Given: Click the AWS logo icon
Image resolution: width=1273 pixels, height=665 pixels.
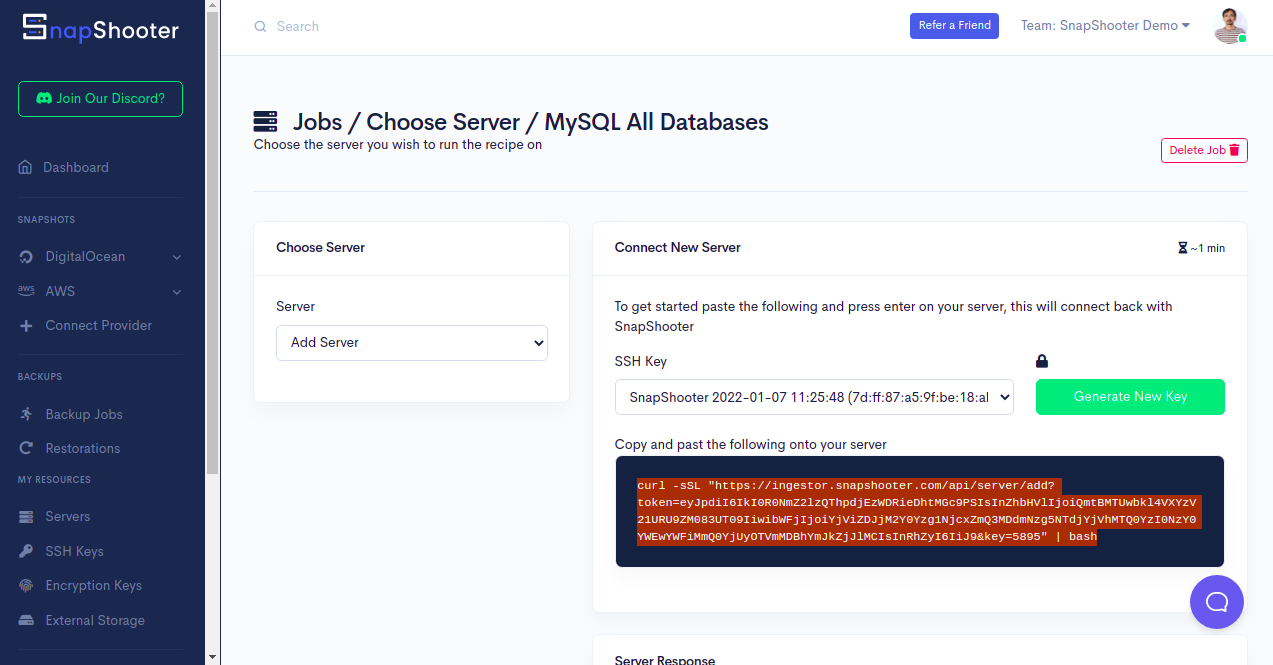Looking at the screenshot, I should tap(26, 291).
